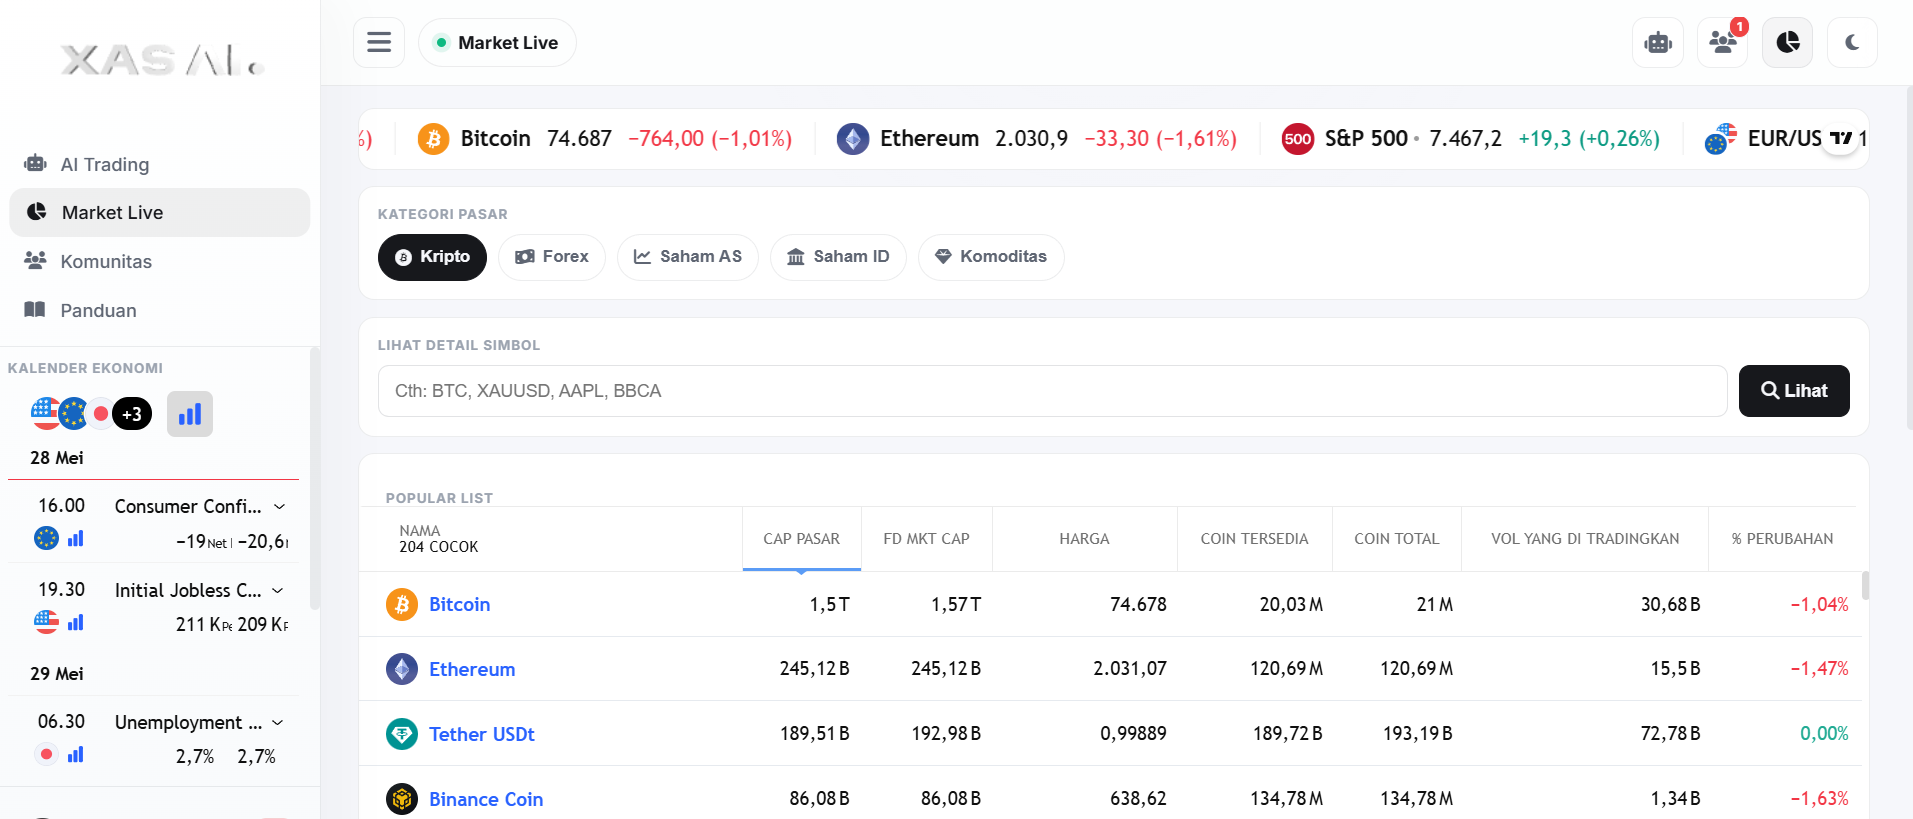The height and width of the screenshot is (819, 1913).
Task: Sort by COIN TERSEDIA column
Action: click(1255, 539)
